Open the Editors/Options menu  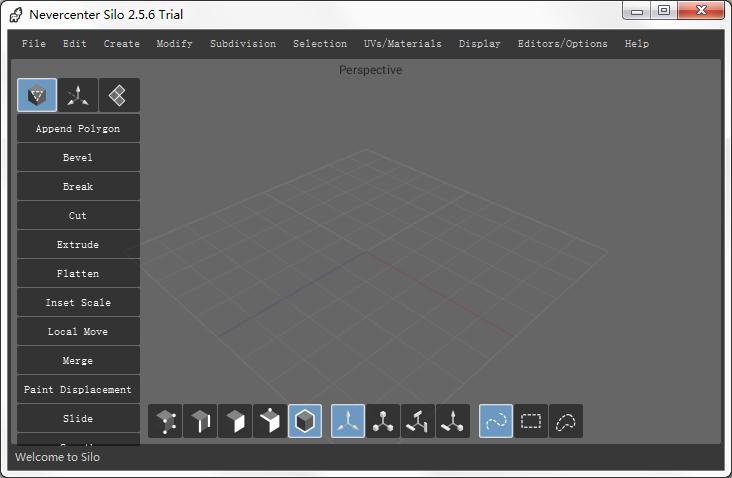563,43
